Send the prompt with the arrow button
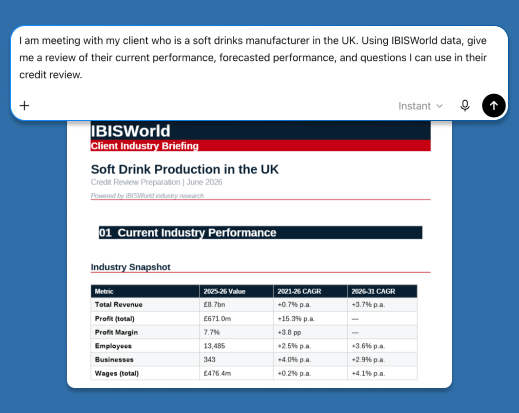 [494, 106]
